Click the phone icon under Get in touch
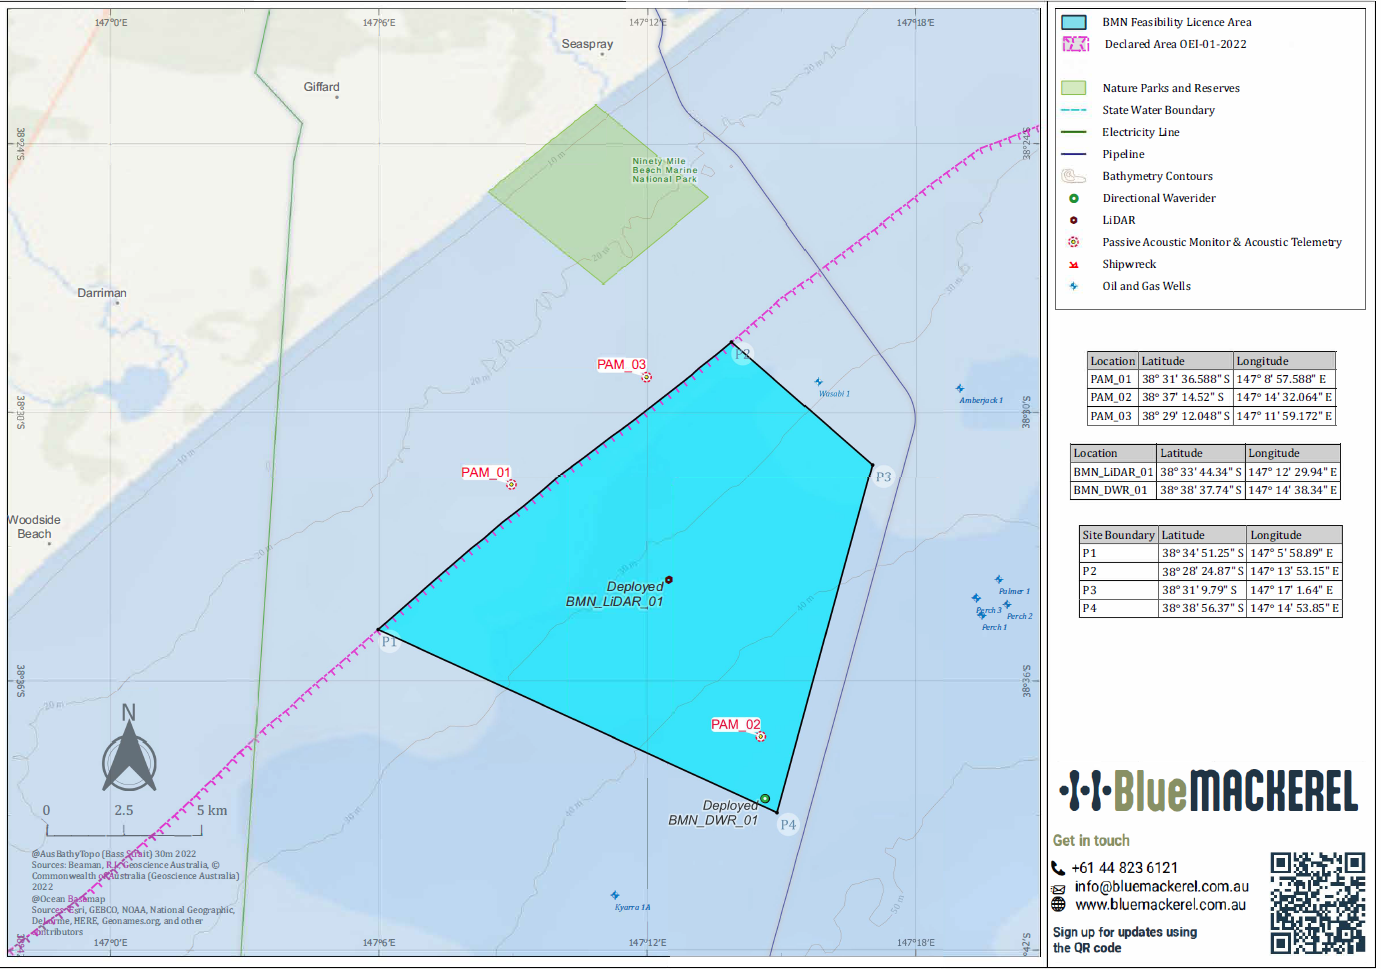 click(x=1058, y=868)
